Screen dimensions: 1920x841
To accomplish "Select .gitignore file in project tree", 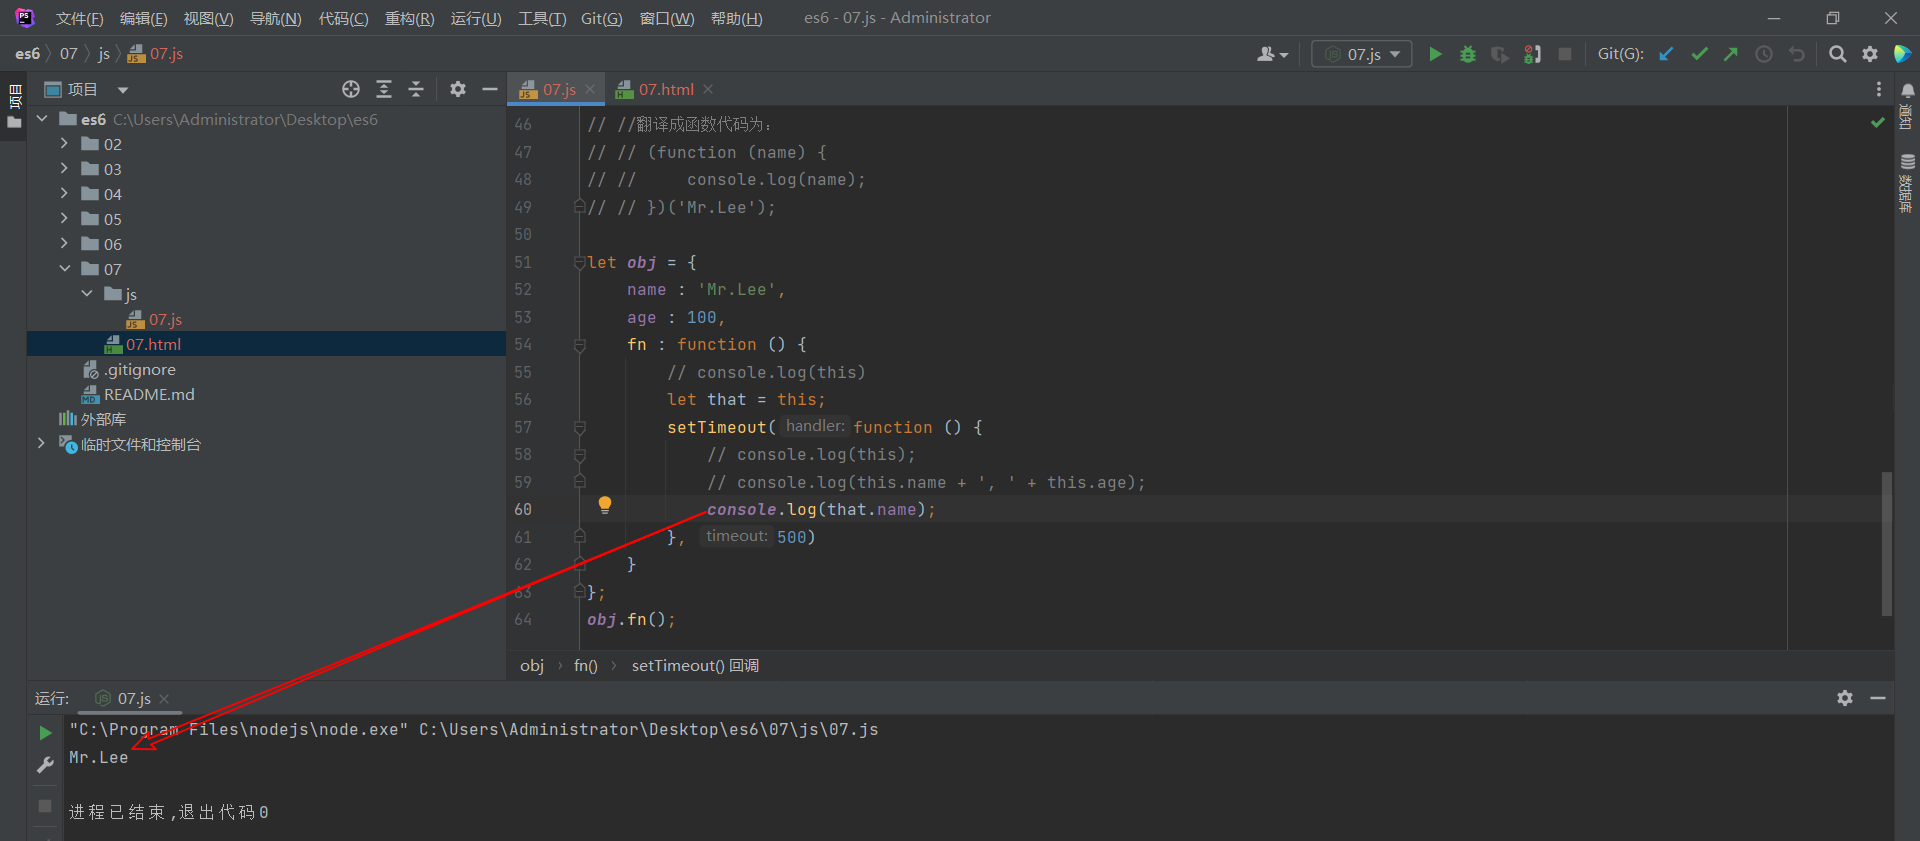I will (x=140, y=369).
